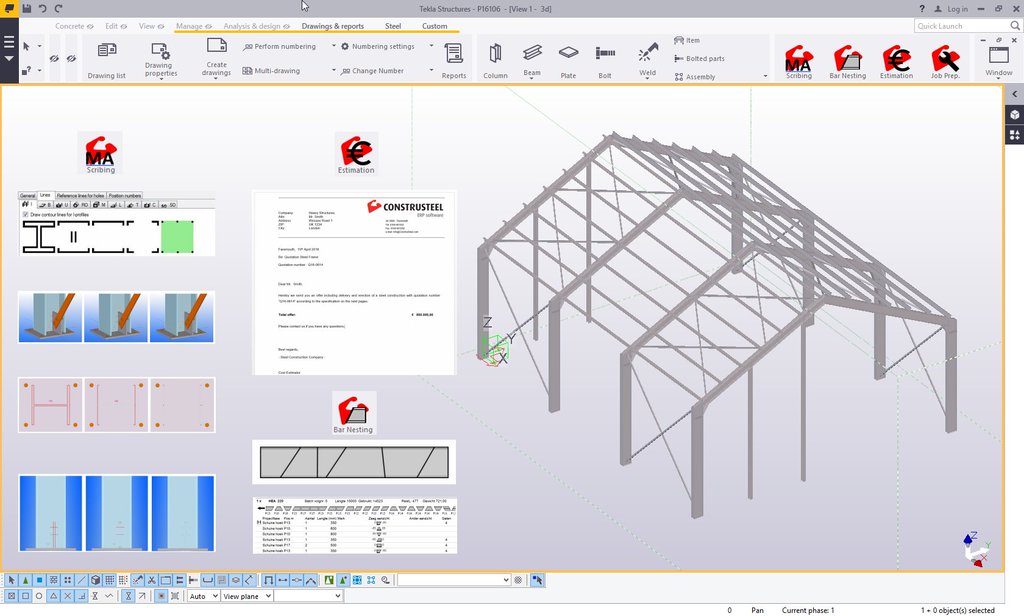Click Perform numbering

[x=280, y=46]
